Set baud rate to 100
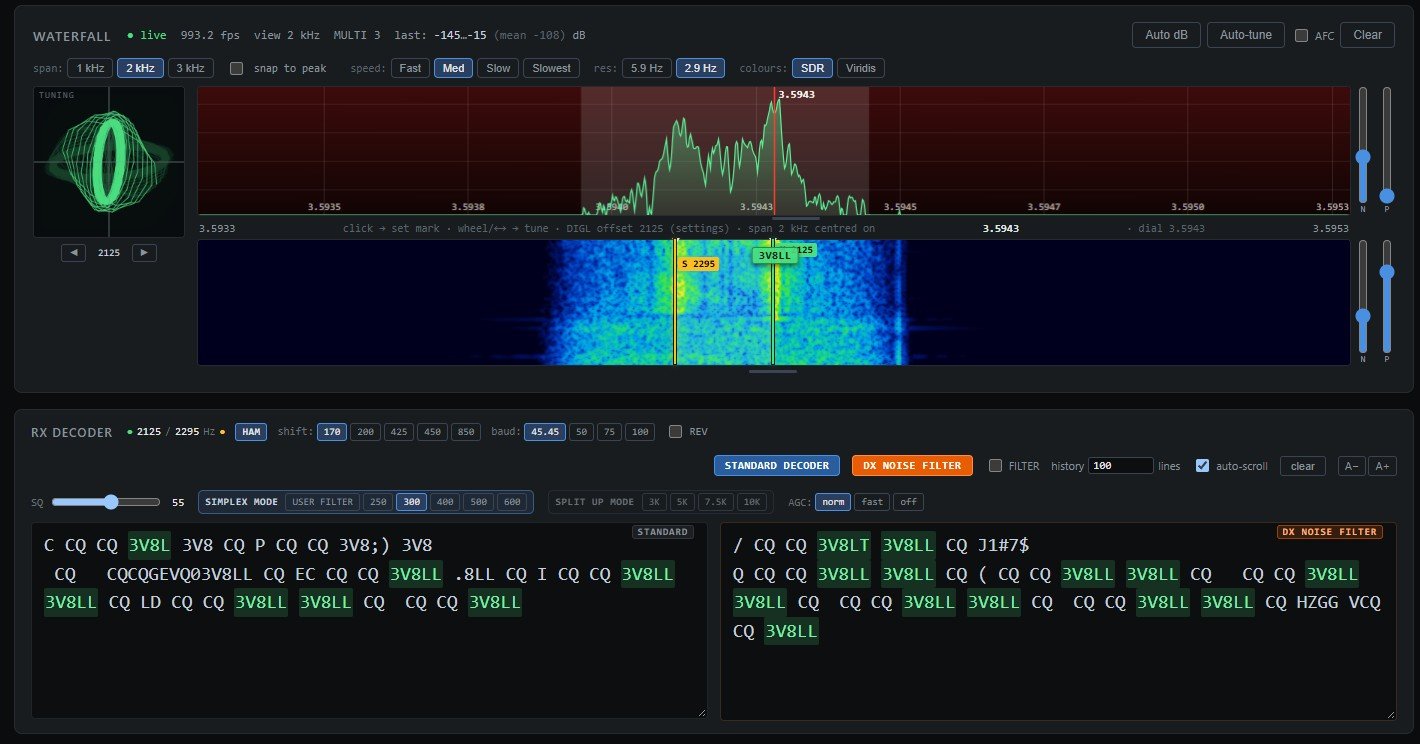The width and height of the screenshot is (1420, 744). (641, 432)
